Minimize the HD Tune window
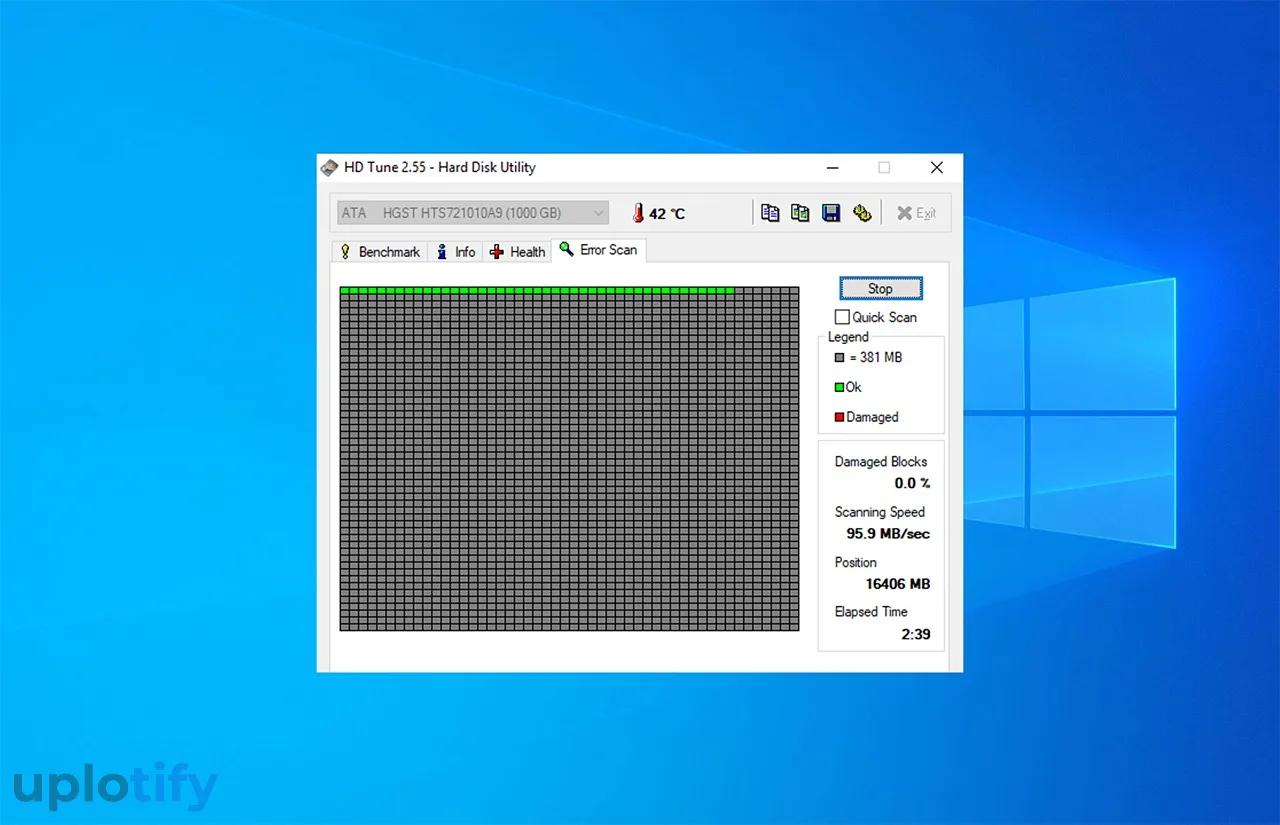This screenshot has height=825, width=1280. click(x=831, y=168)
